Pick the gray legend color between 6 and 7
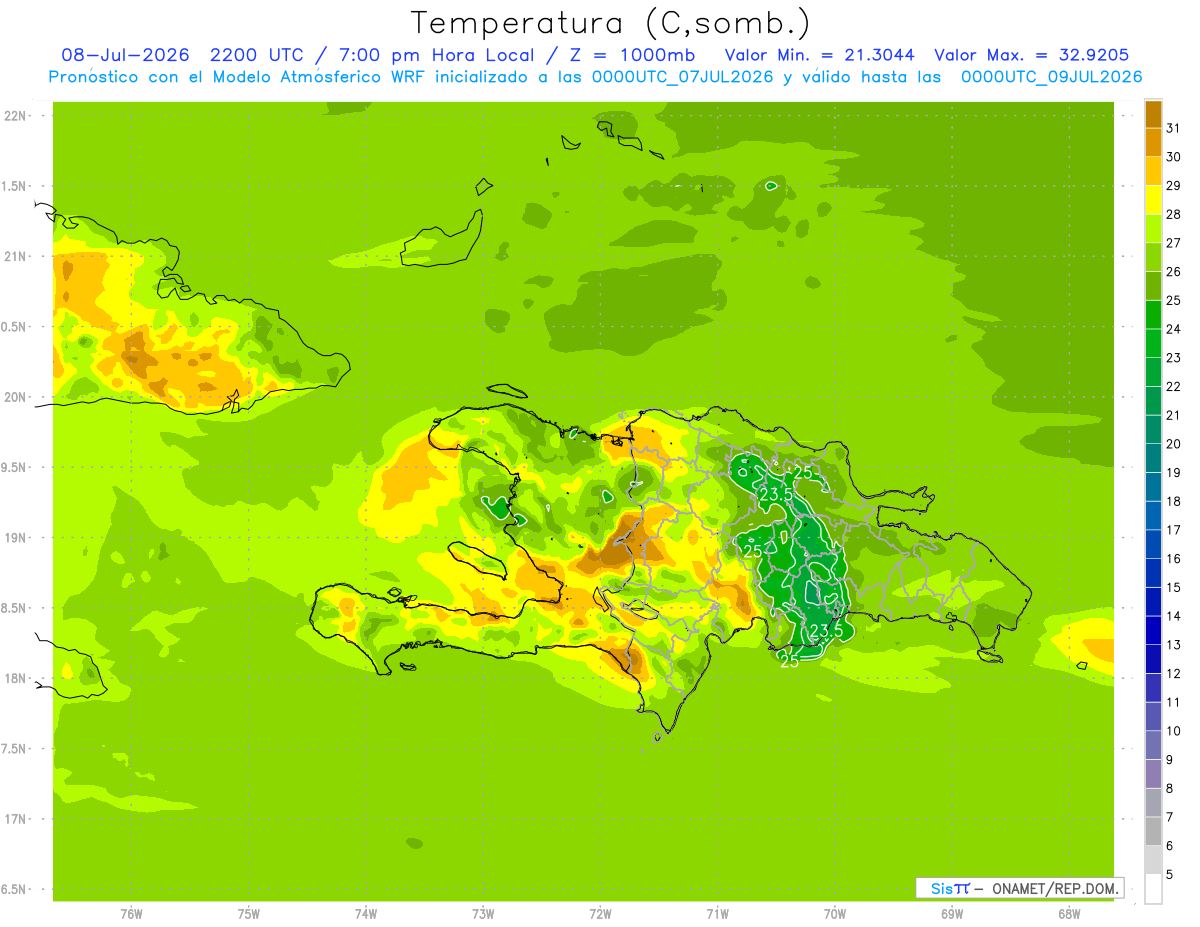Image resolution: width=1200 pixels, height=927 pixels. 1153,832
